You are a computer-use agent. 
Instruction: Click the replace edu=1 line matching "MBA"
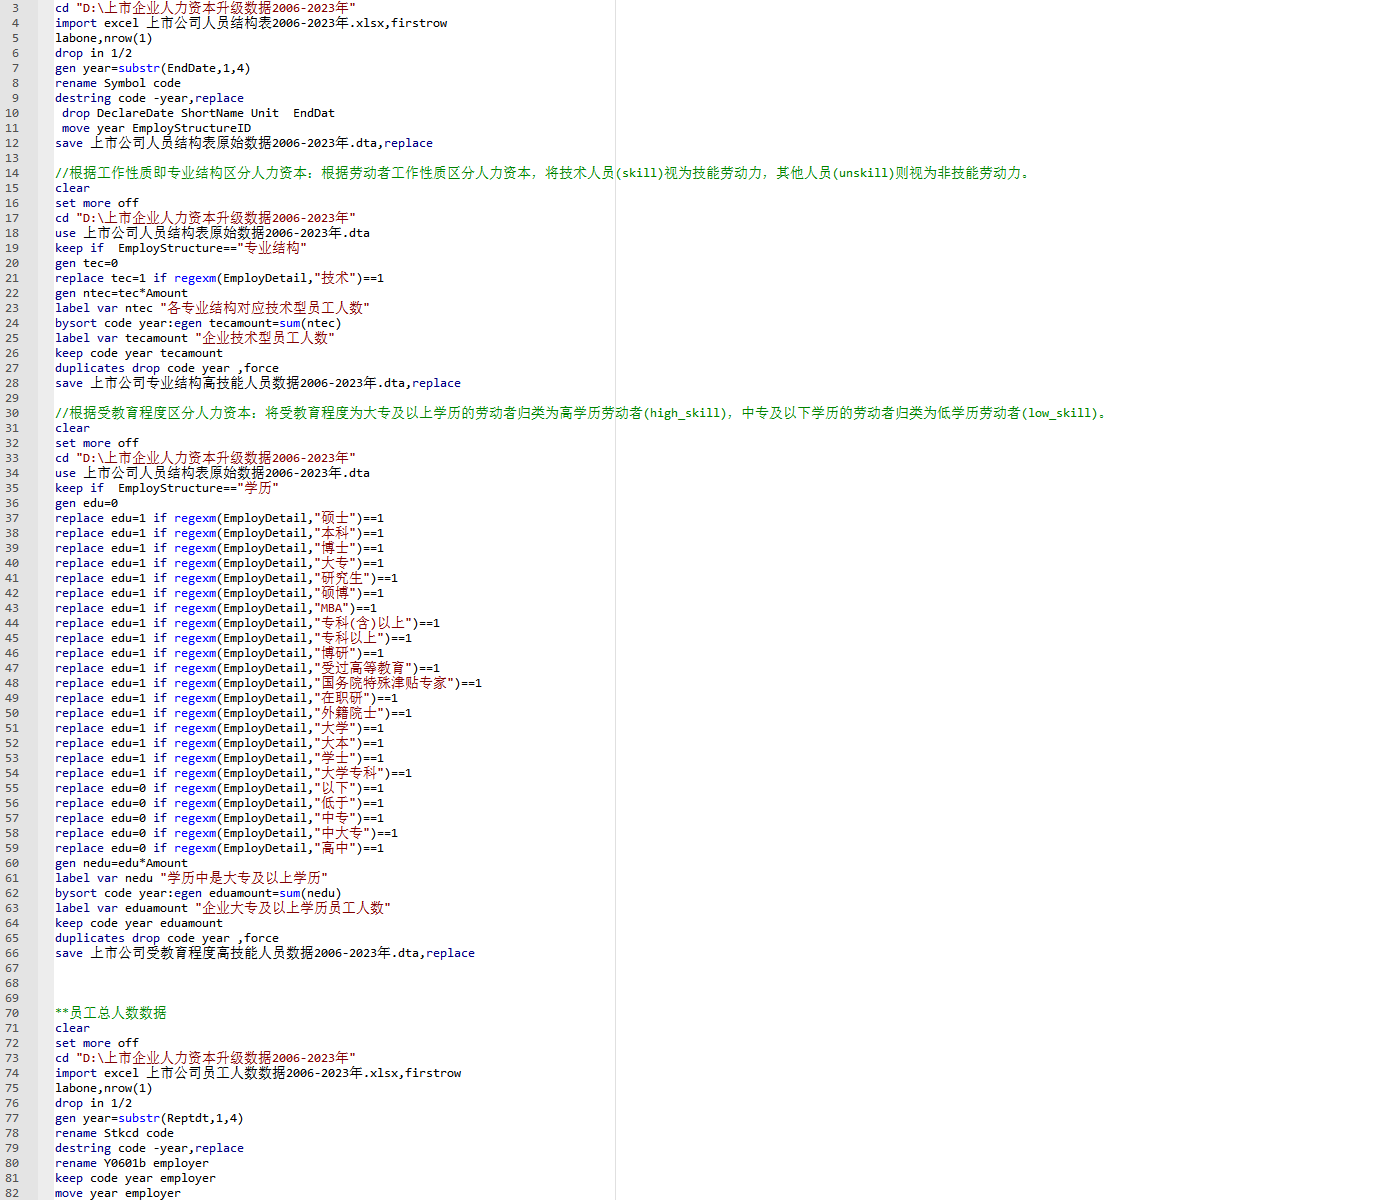click(216, 608)
